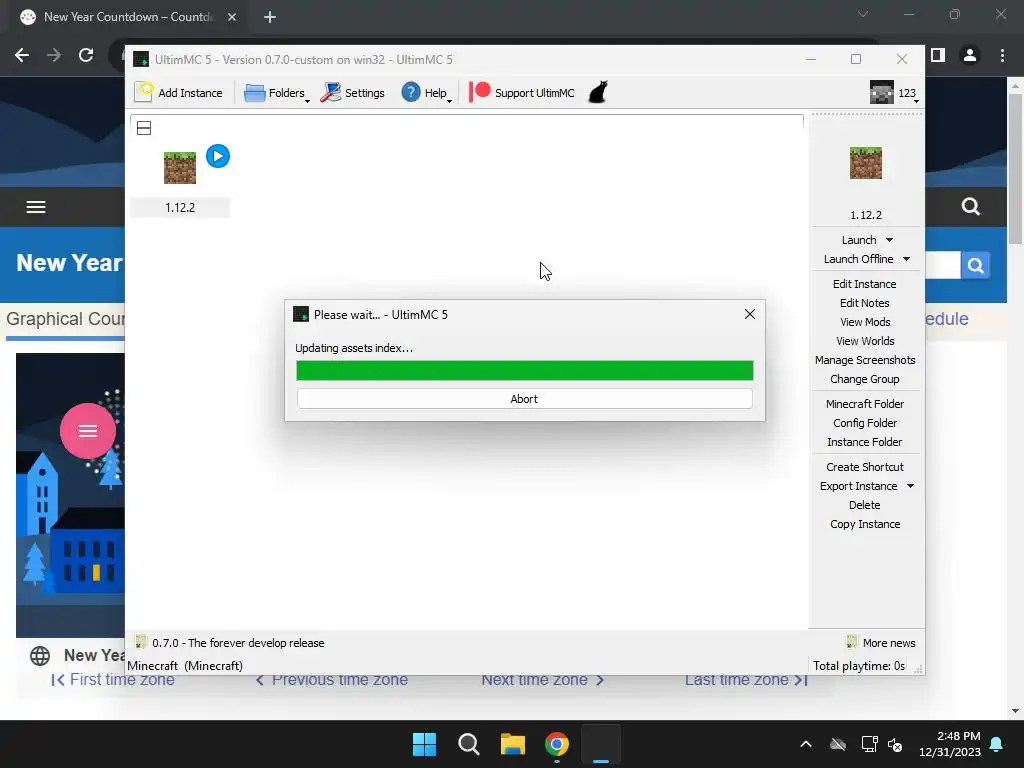Click the Next time zone link

[543, 679]
